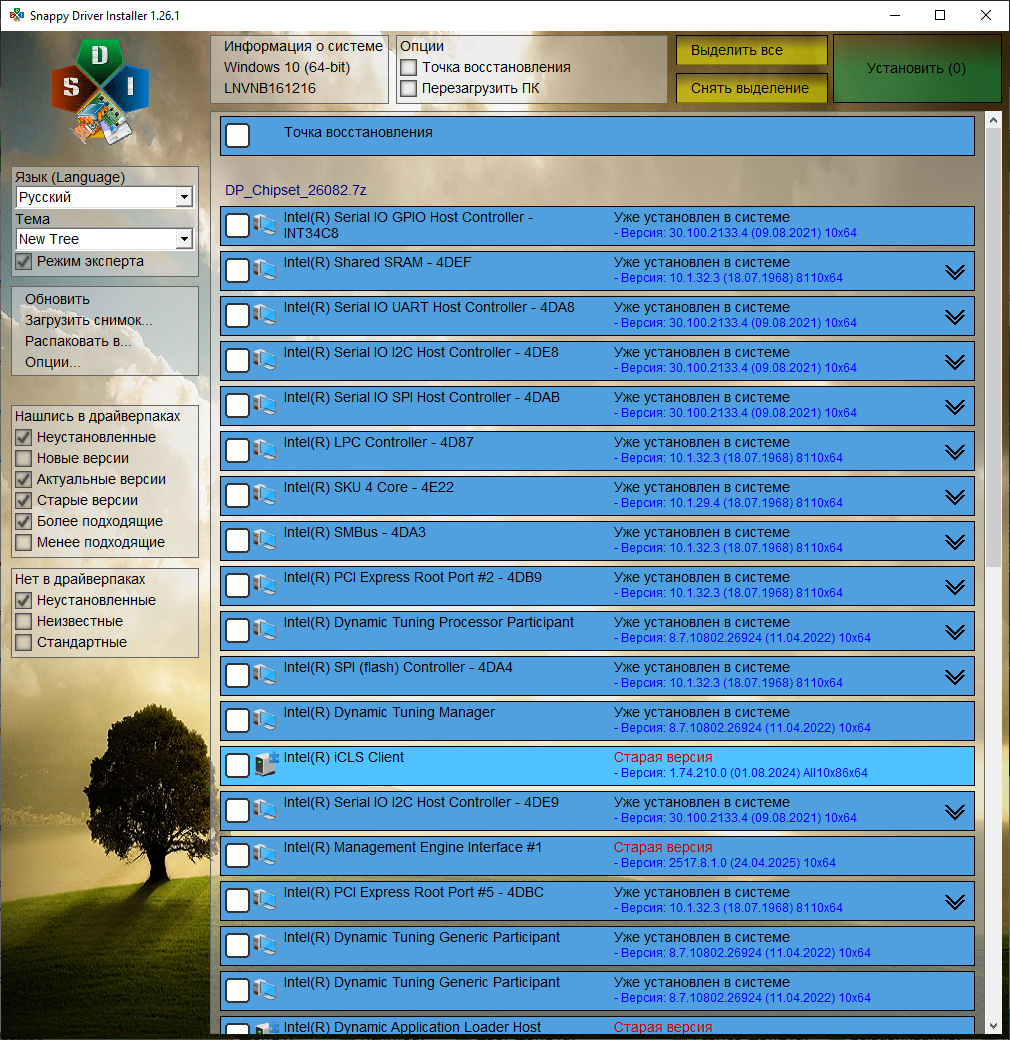Open the Тема theme dropdown
This screenshot has height=1040, width=1010.
coord(104,239)
